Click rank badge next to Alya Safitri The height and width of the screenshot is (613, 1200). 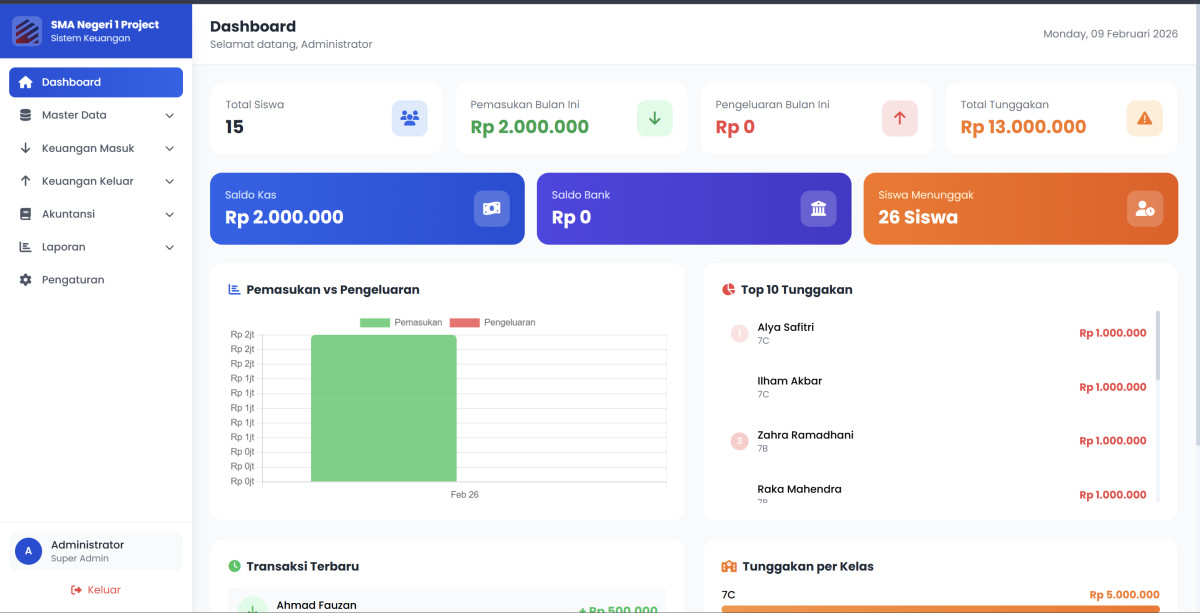tap(740, 333)
